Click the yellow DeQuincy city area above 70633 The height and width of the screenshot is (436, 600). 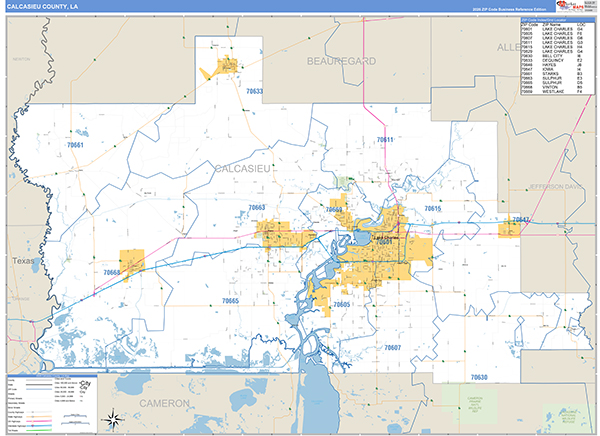click(x=226, y=67)
